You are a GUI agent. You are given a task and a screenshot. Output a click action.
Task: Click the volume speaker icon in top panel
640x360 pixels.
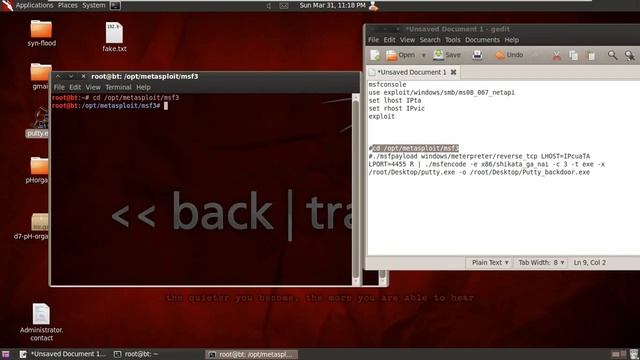(x=268, y=6)
